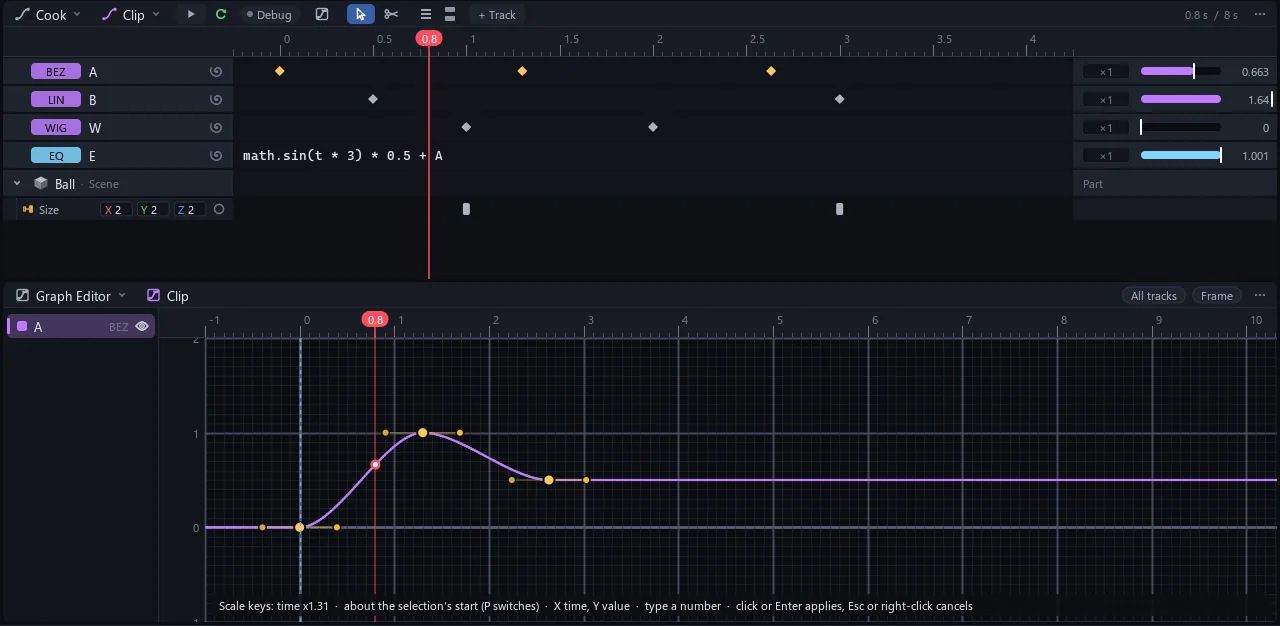Edit the math.sin expression on track E
This screenshot has height=626, width=1280.
click(x=343, y=156)
